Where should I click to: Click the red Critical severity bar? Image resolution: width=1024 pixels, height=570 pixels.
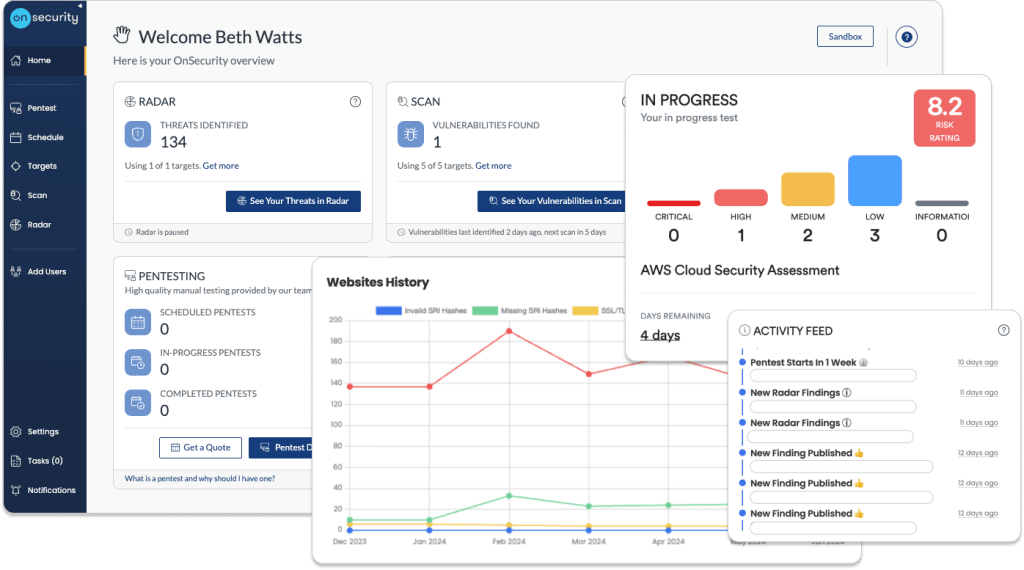click(x=673, y=203)
